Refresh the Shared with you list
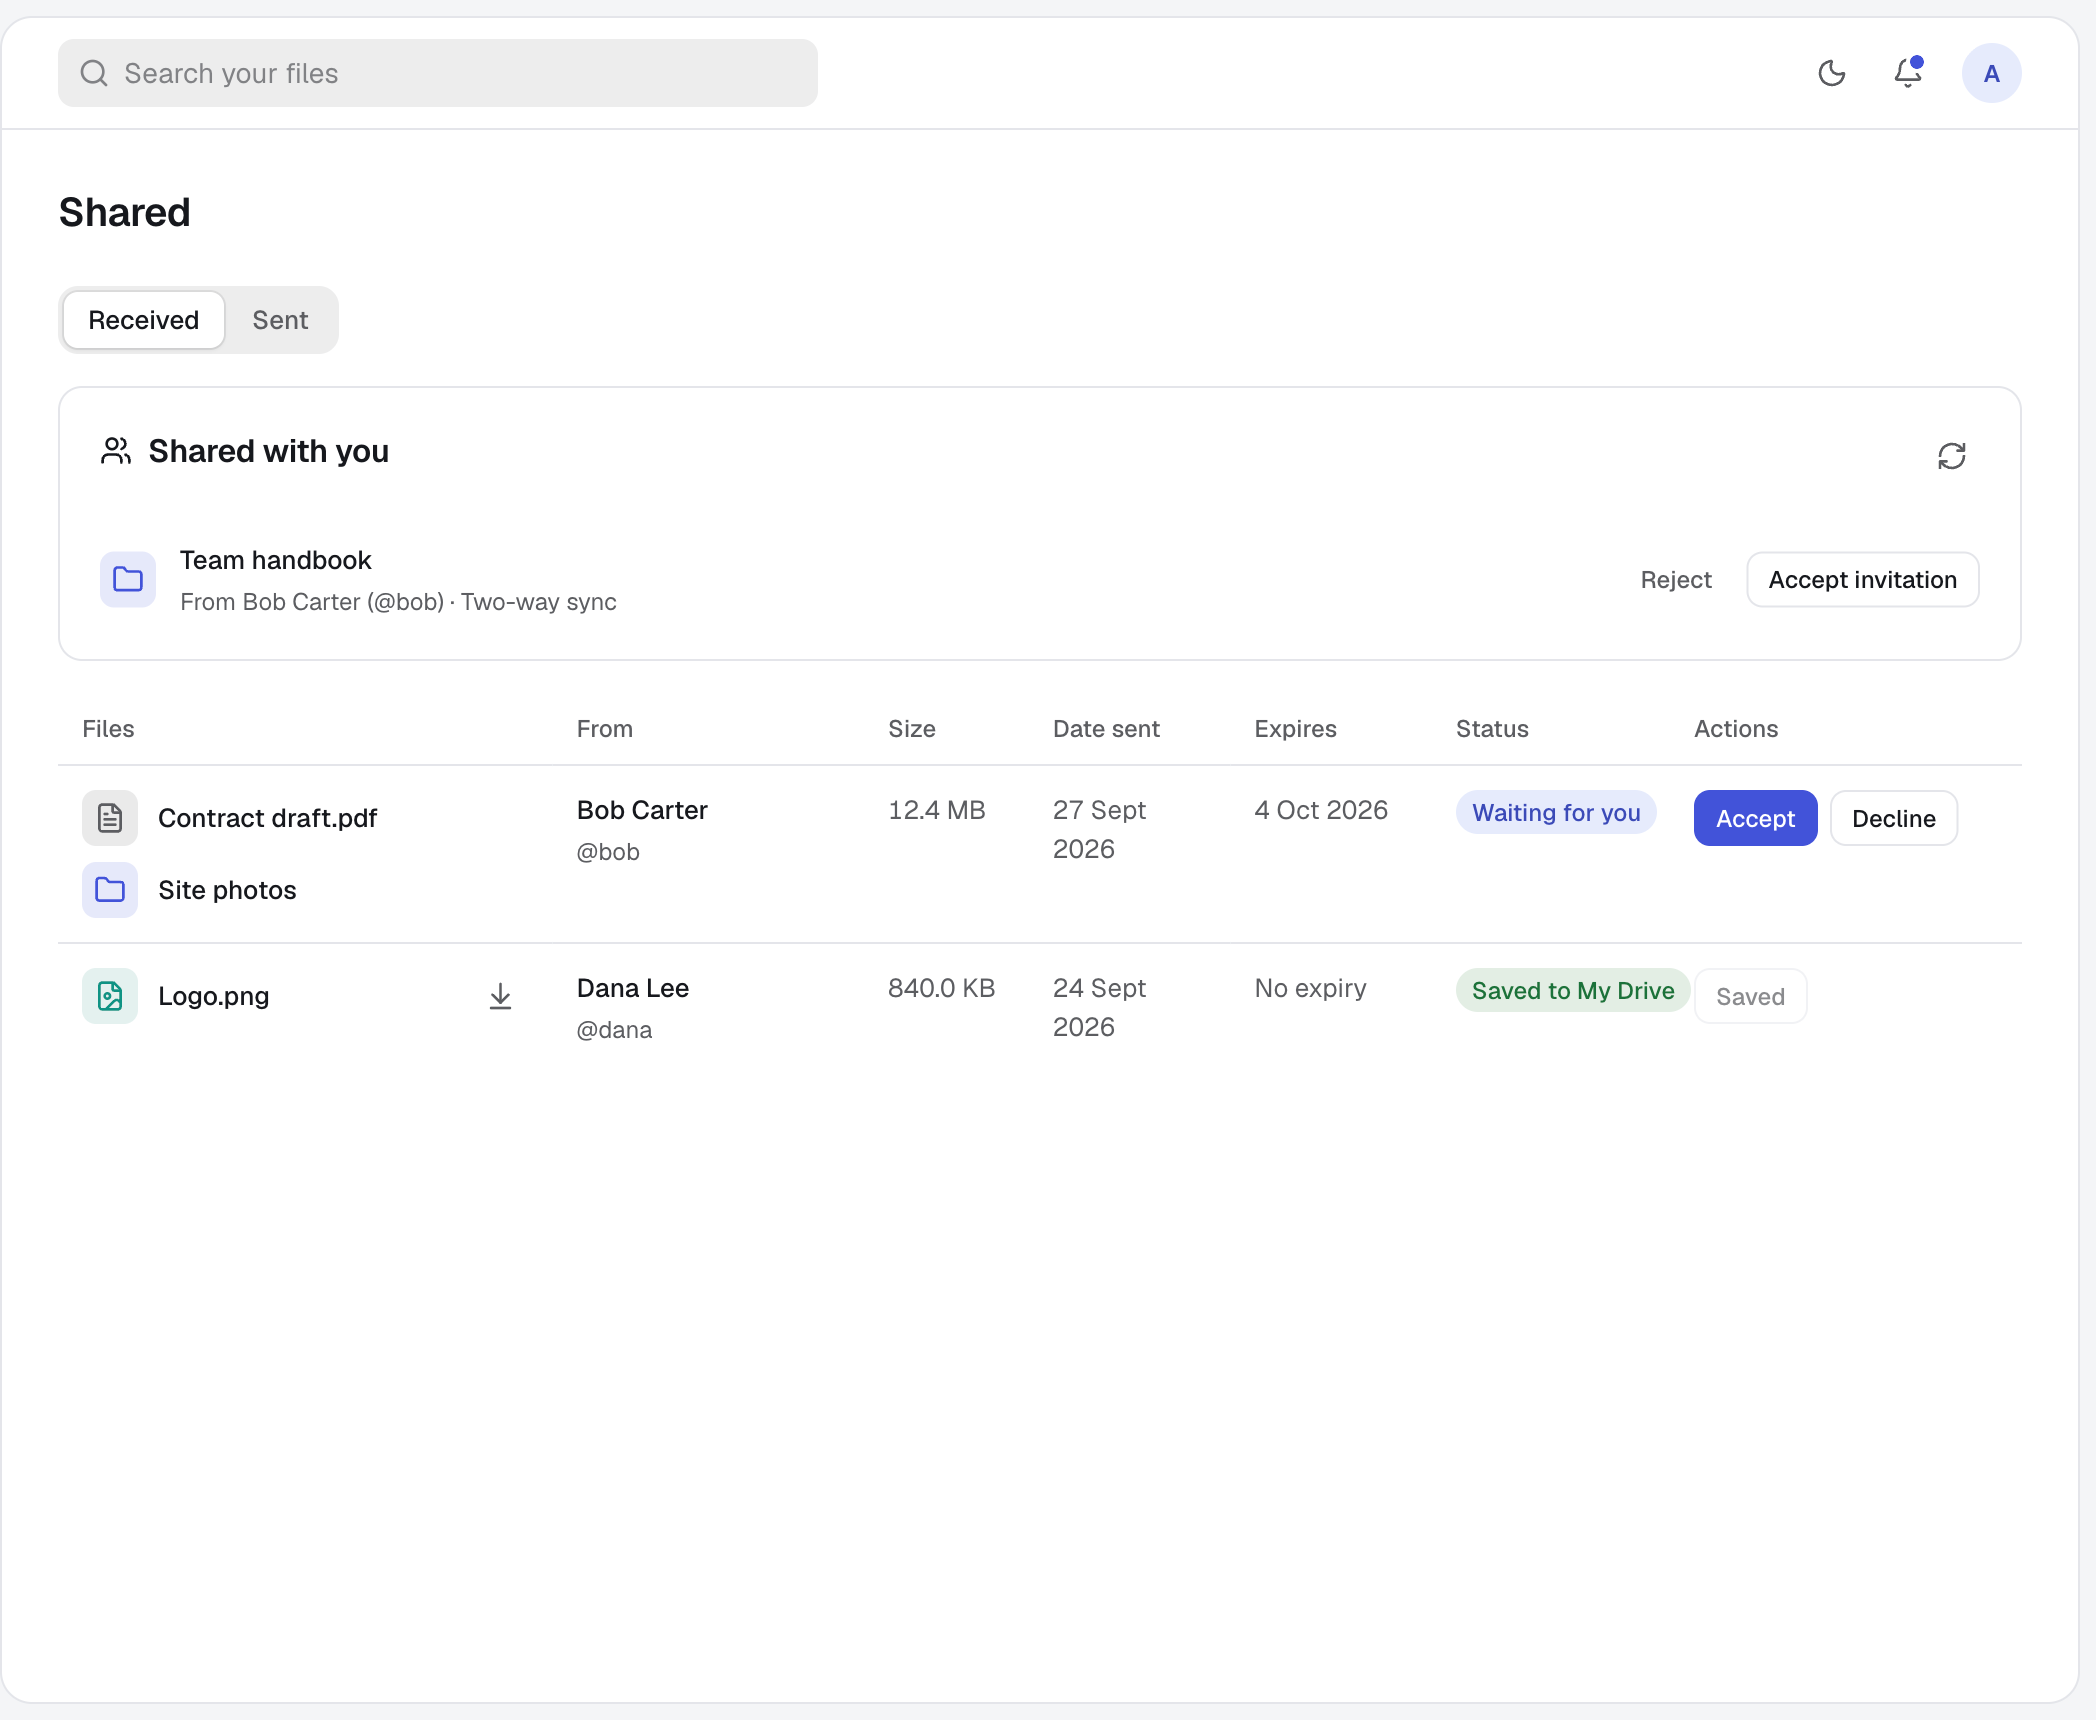 [x=1951, y=456]
